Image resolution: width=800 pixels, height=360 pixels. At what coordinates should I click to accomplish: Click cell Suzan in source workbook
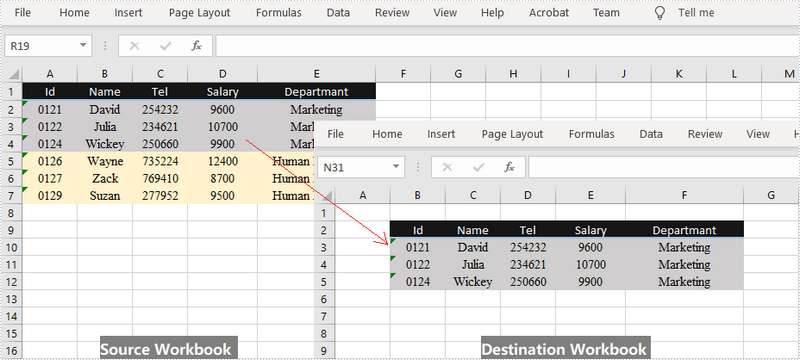(105, 196)
